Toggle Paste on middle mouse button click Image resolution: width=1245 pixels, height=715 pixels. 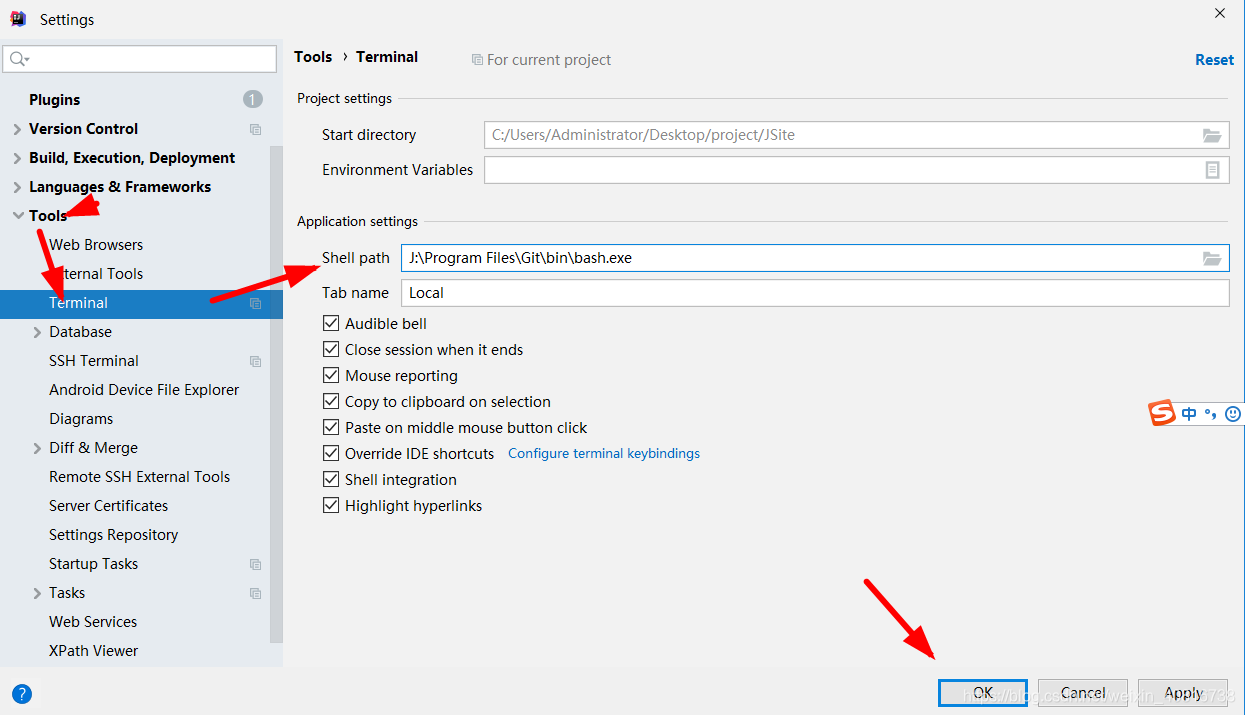tap(331, 428)
